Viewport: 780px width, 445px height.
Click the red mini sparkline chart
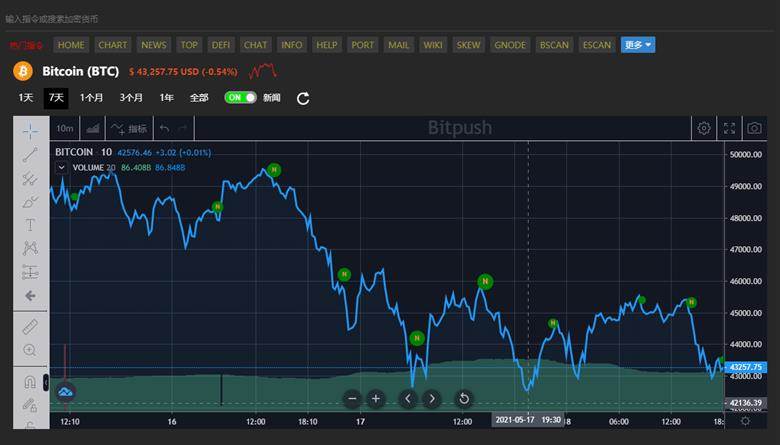pyautogui.click(x=263, y=71)
